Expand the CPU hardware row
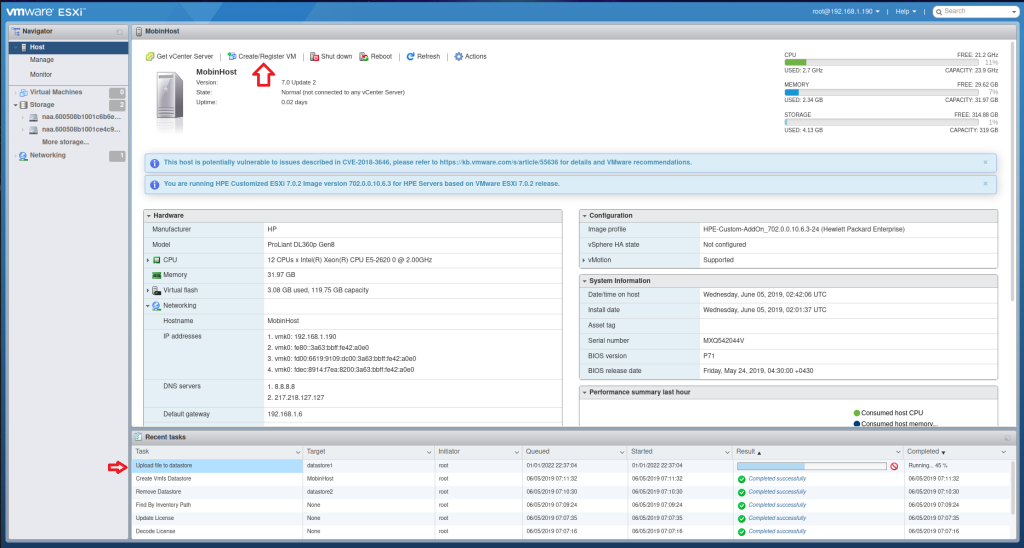The height and width of the screenshot is (548, 1024). (148, 260)
